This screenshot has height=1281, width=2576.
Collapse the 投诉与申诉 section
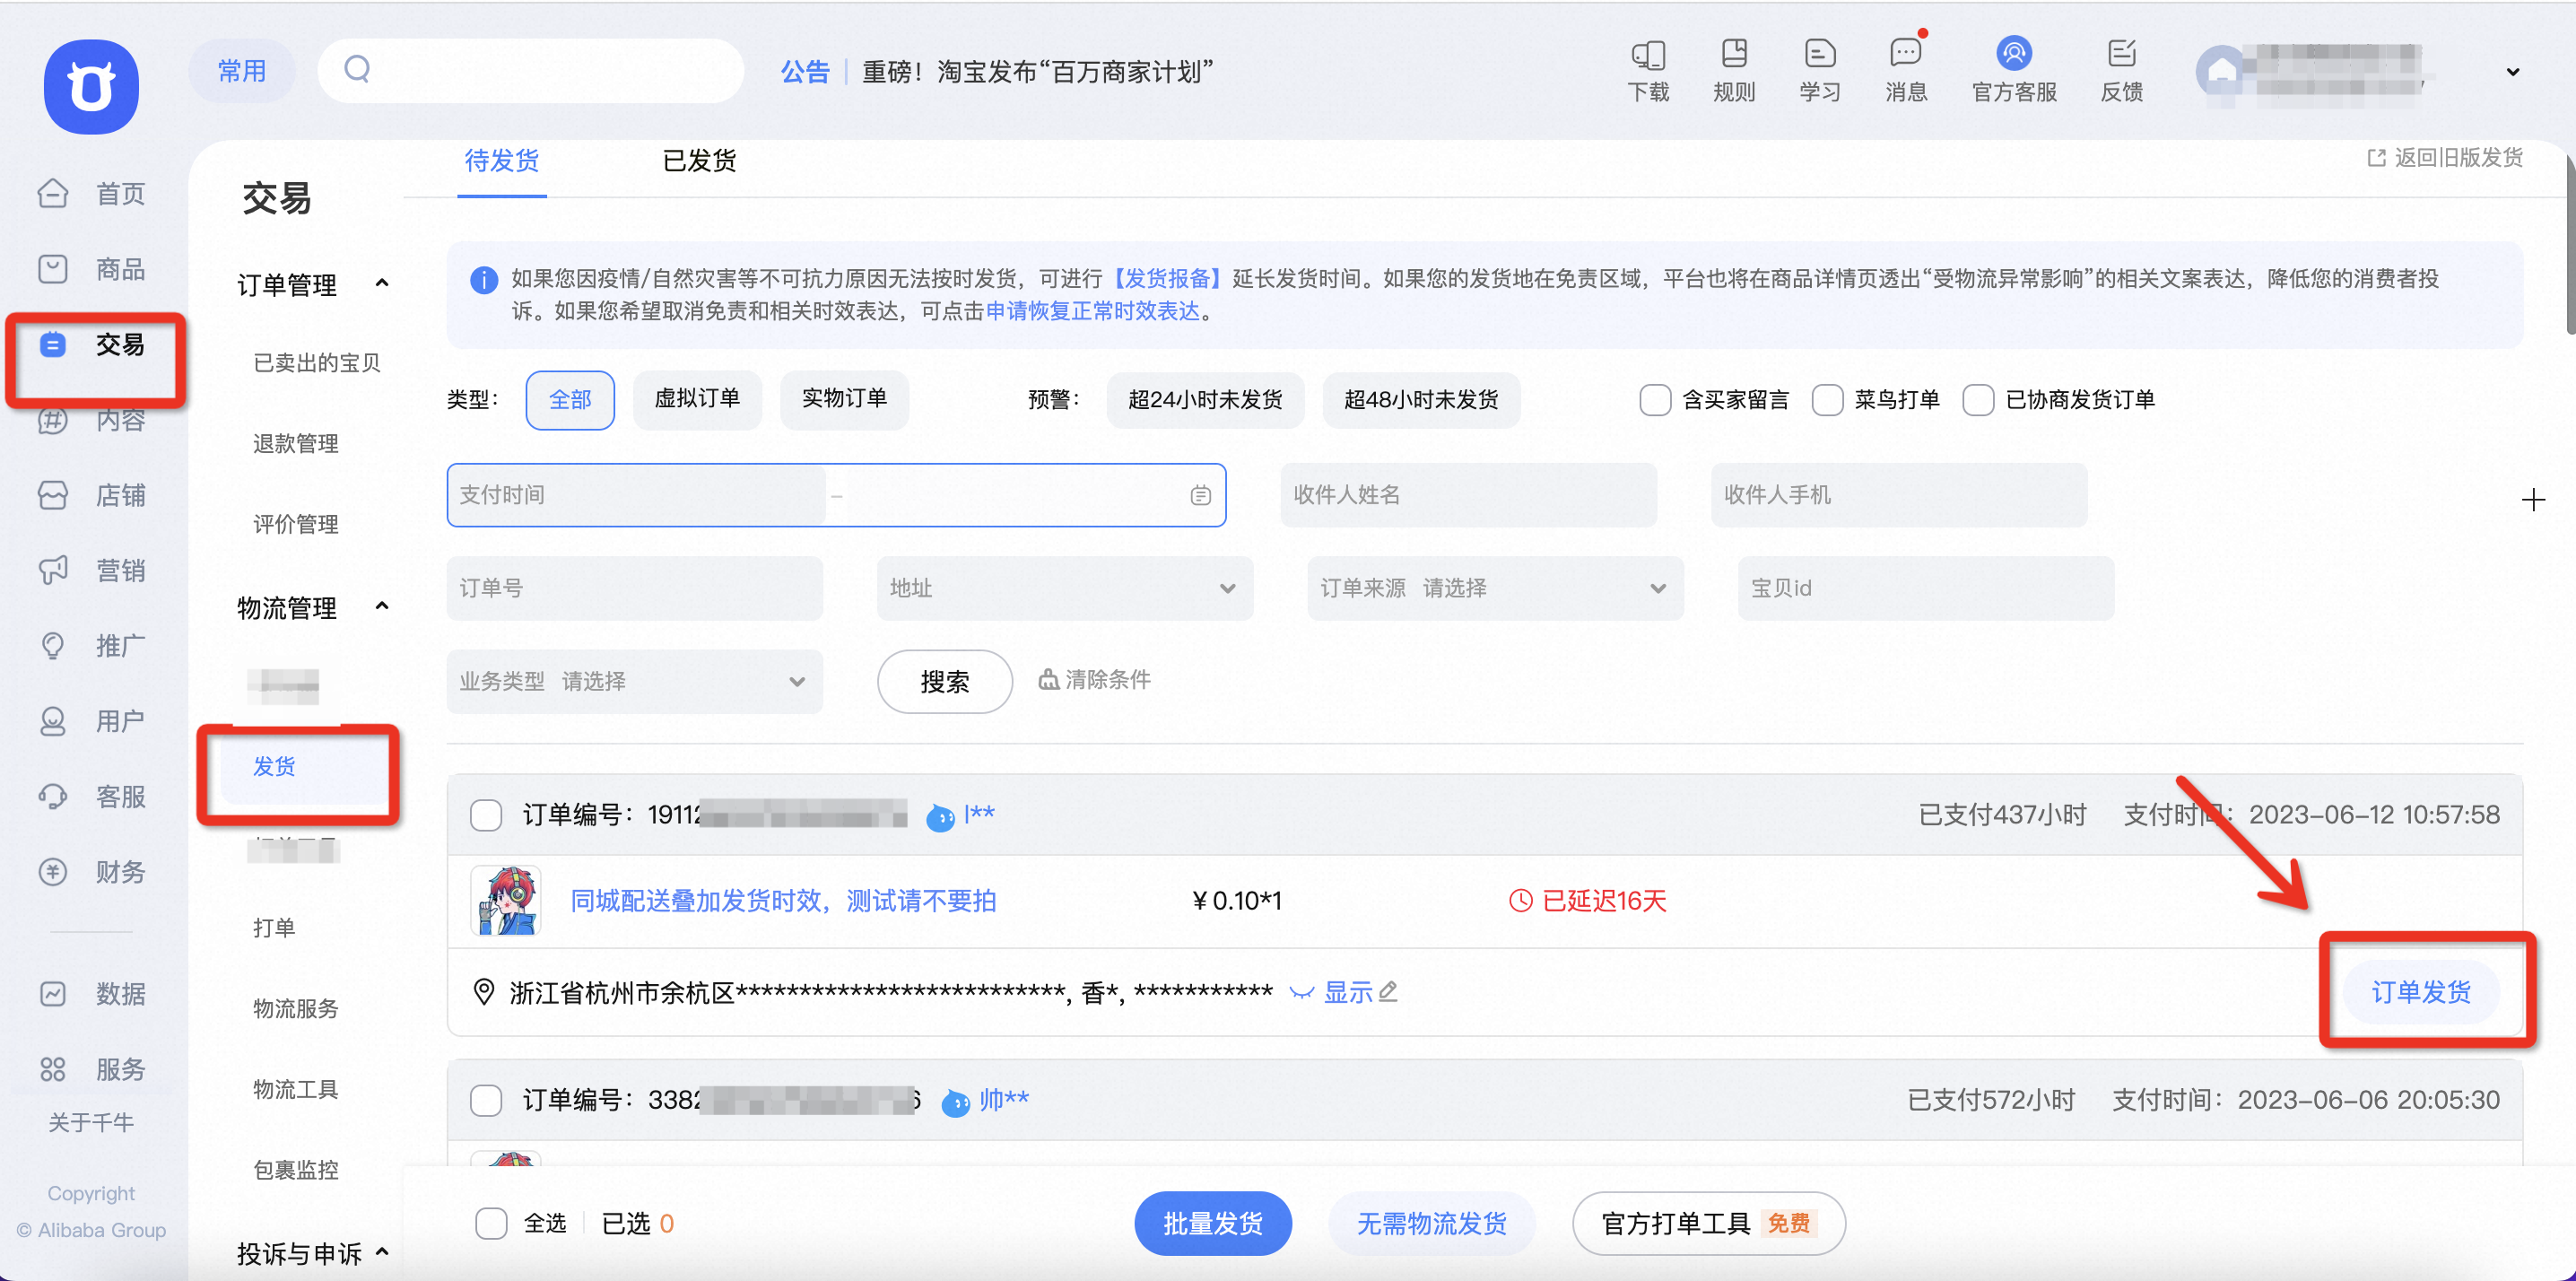[381, 1252]
